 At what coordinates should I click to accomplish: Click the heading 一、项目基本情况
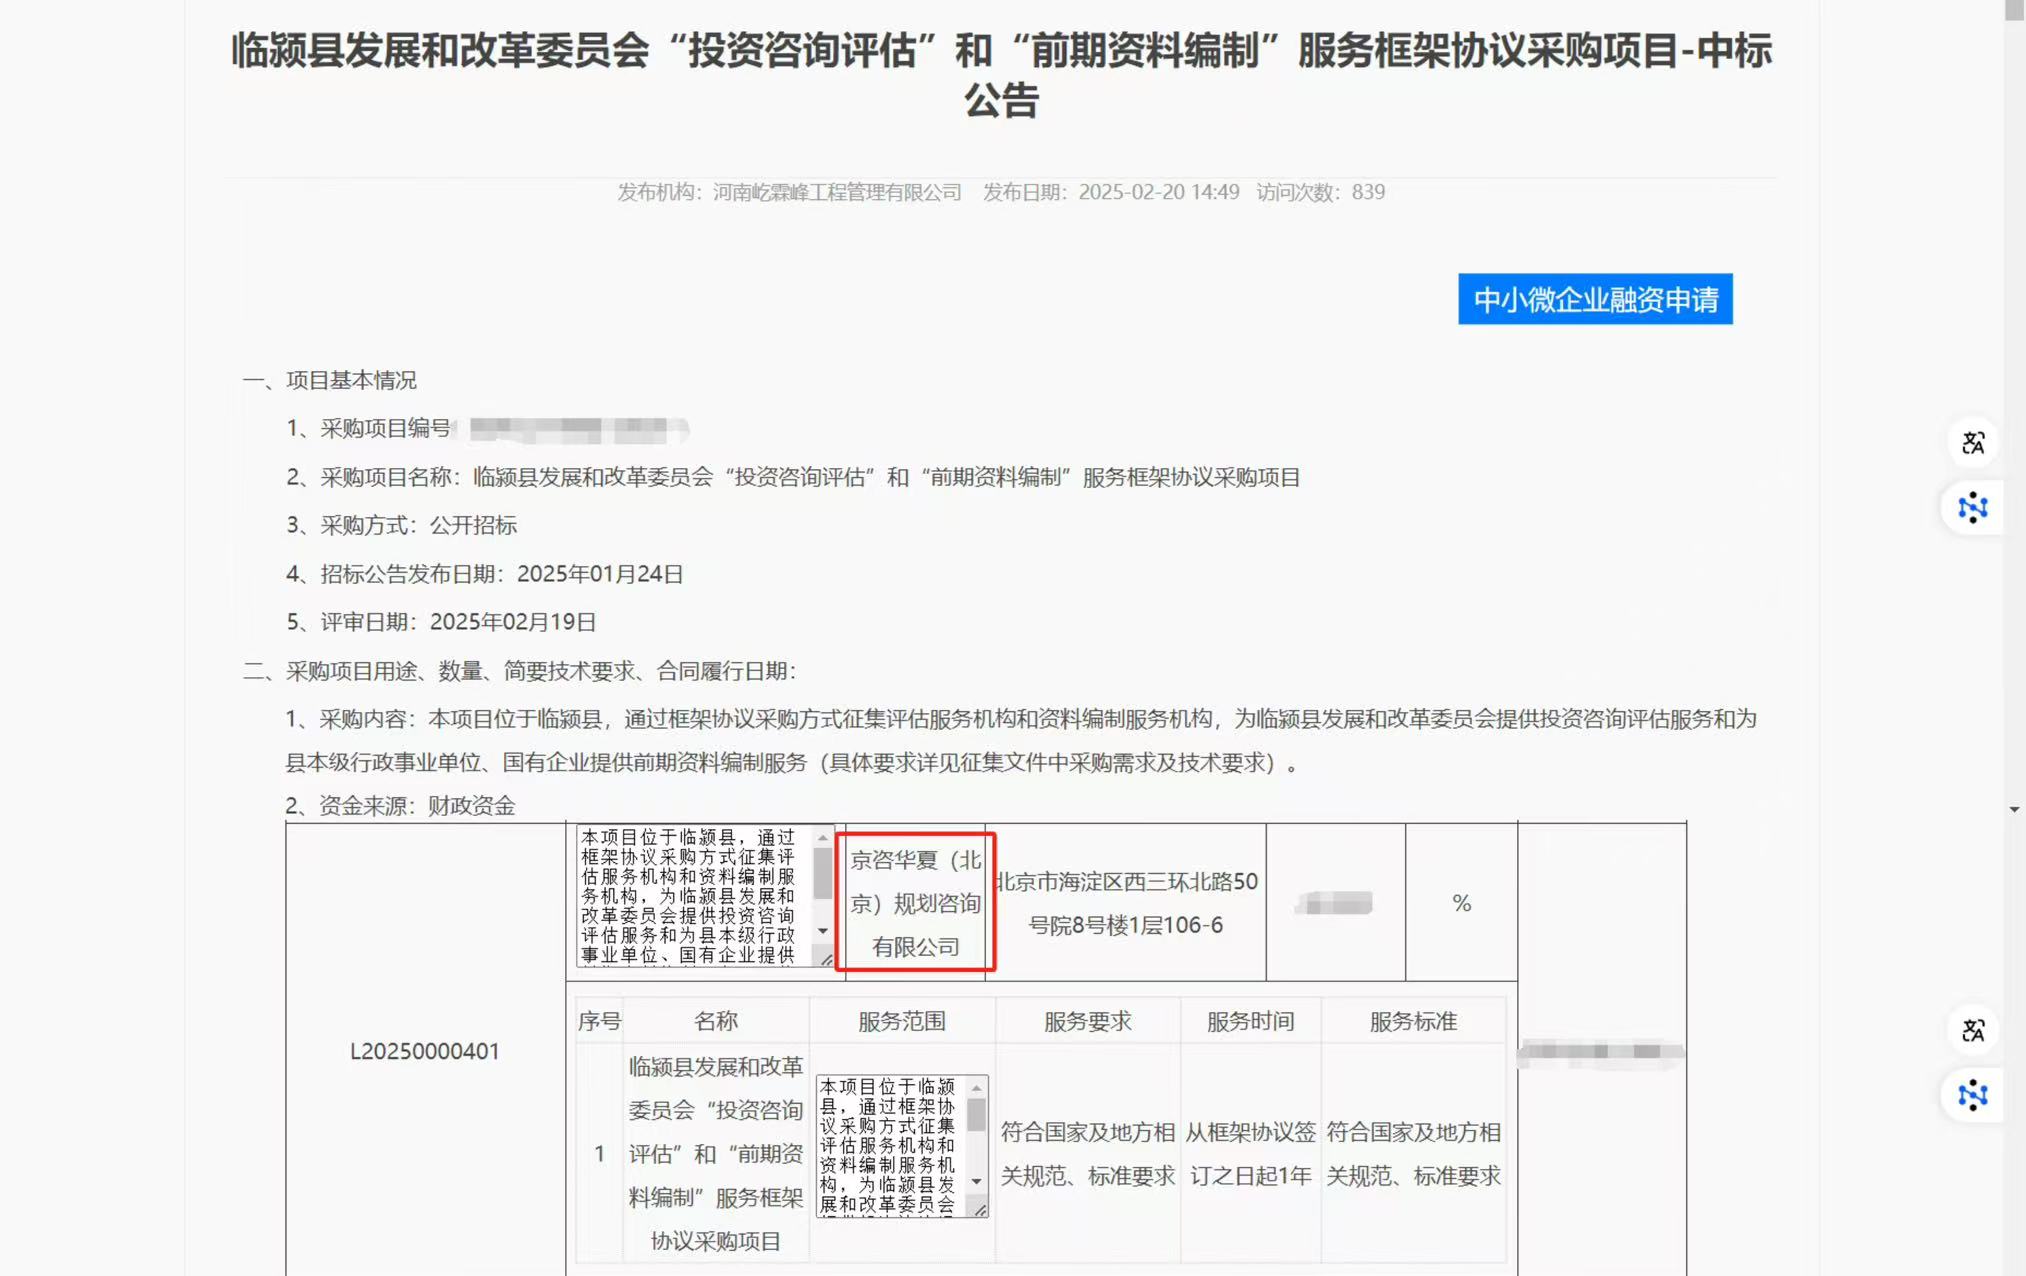tap(329, 380)
